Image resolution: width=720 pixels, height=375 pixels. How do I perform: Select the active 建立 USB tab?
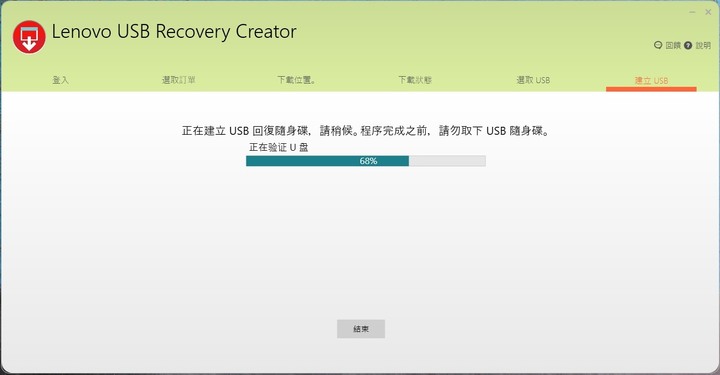click(651, 81)
